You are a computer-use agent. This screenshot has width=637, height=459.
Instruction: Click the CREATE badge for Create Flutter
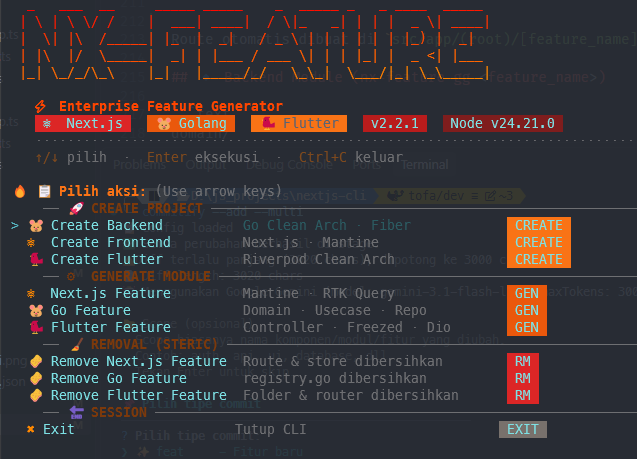pos(539,260)
